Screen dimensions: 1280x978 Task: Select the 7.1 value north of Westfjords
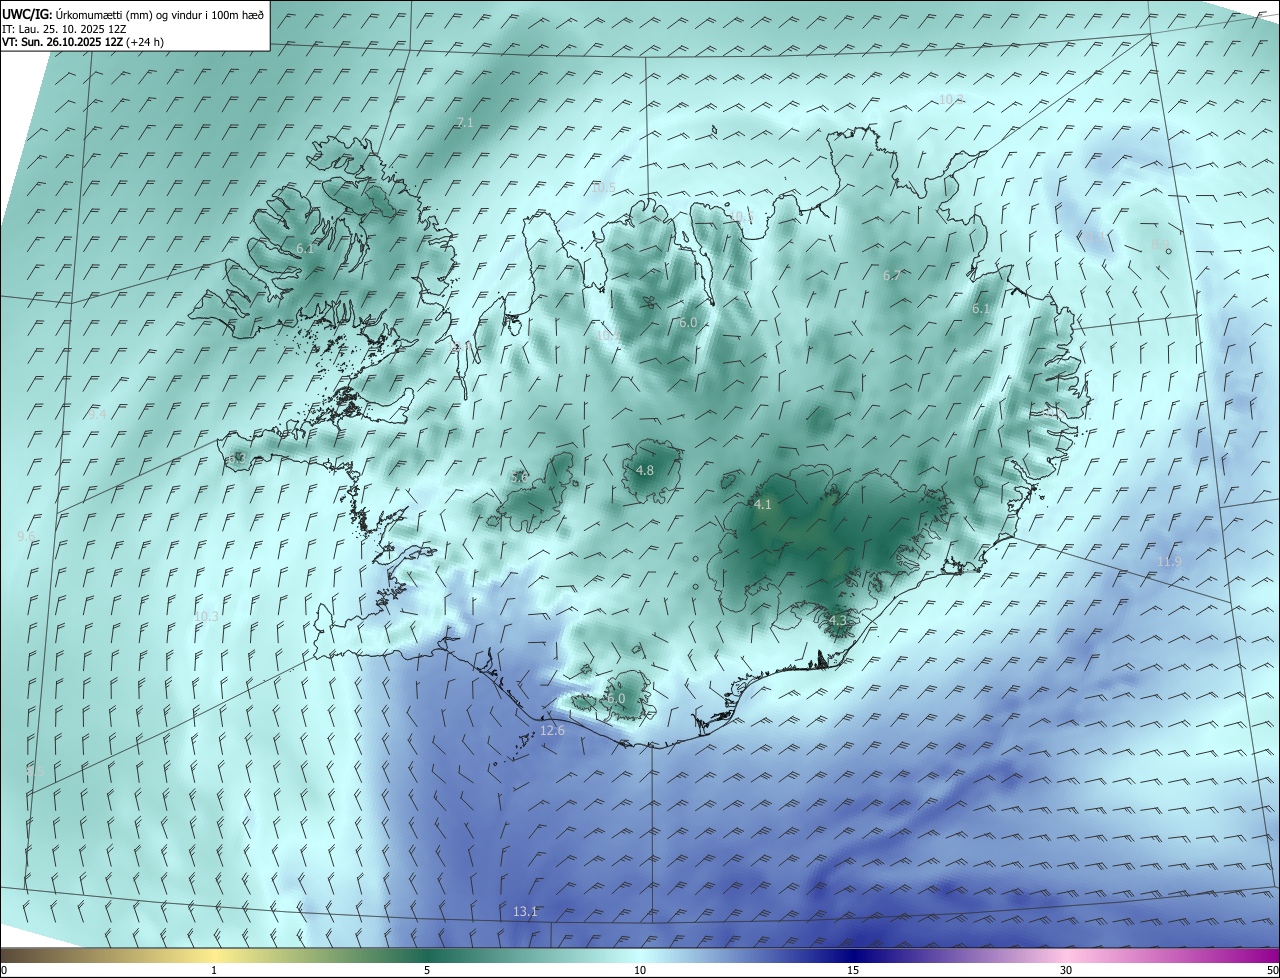464,122
